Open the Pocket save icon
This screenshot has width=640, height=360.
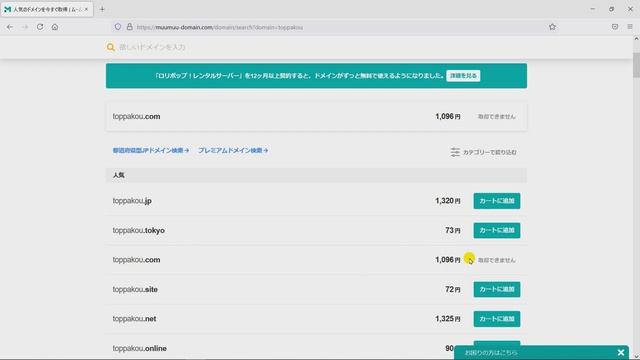(x=615, y=27)
